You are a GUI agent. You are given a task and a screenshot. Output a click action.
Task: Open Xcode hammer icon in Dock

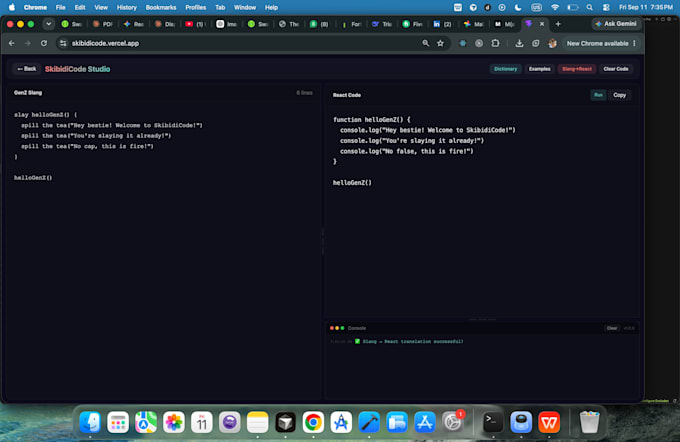point(369,422)
